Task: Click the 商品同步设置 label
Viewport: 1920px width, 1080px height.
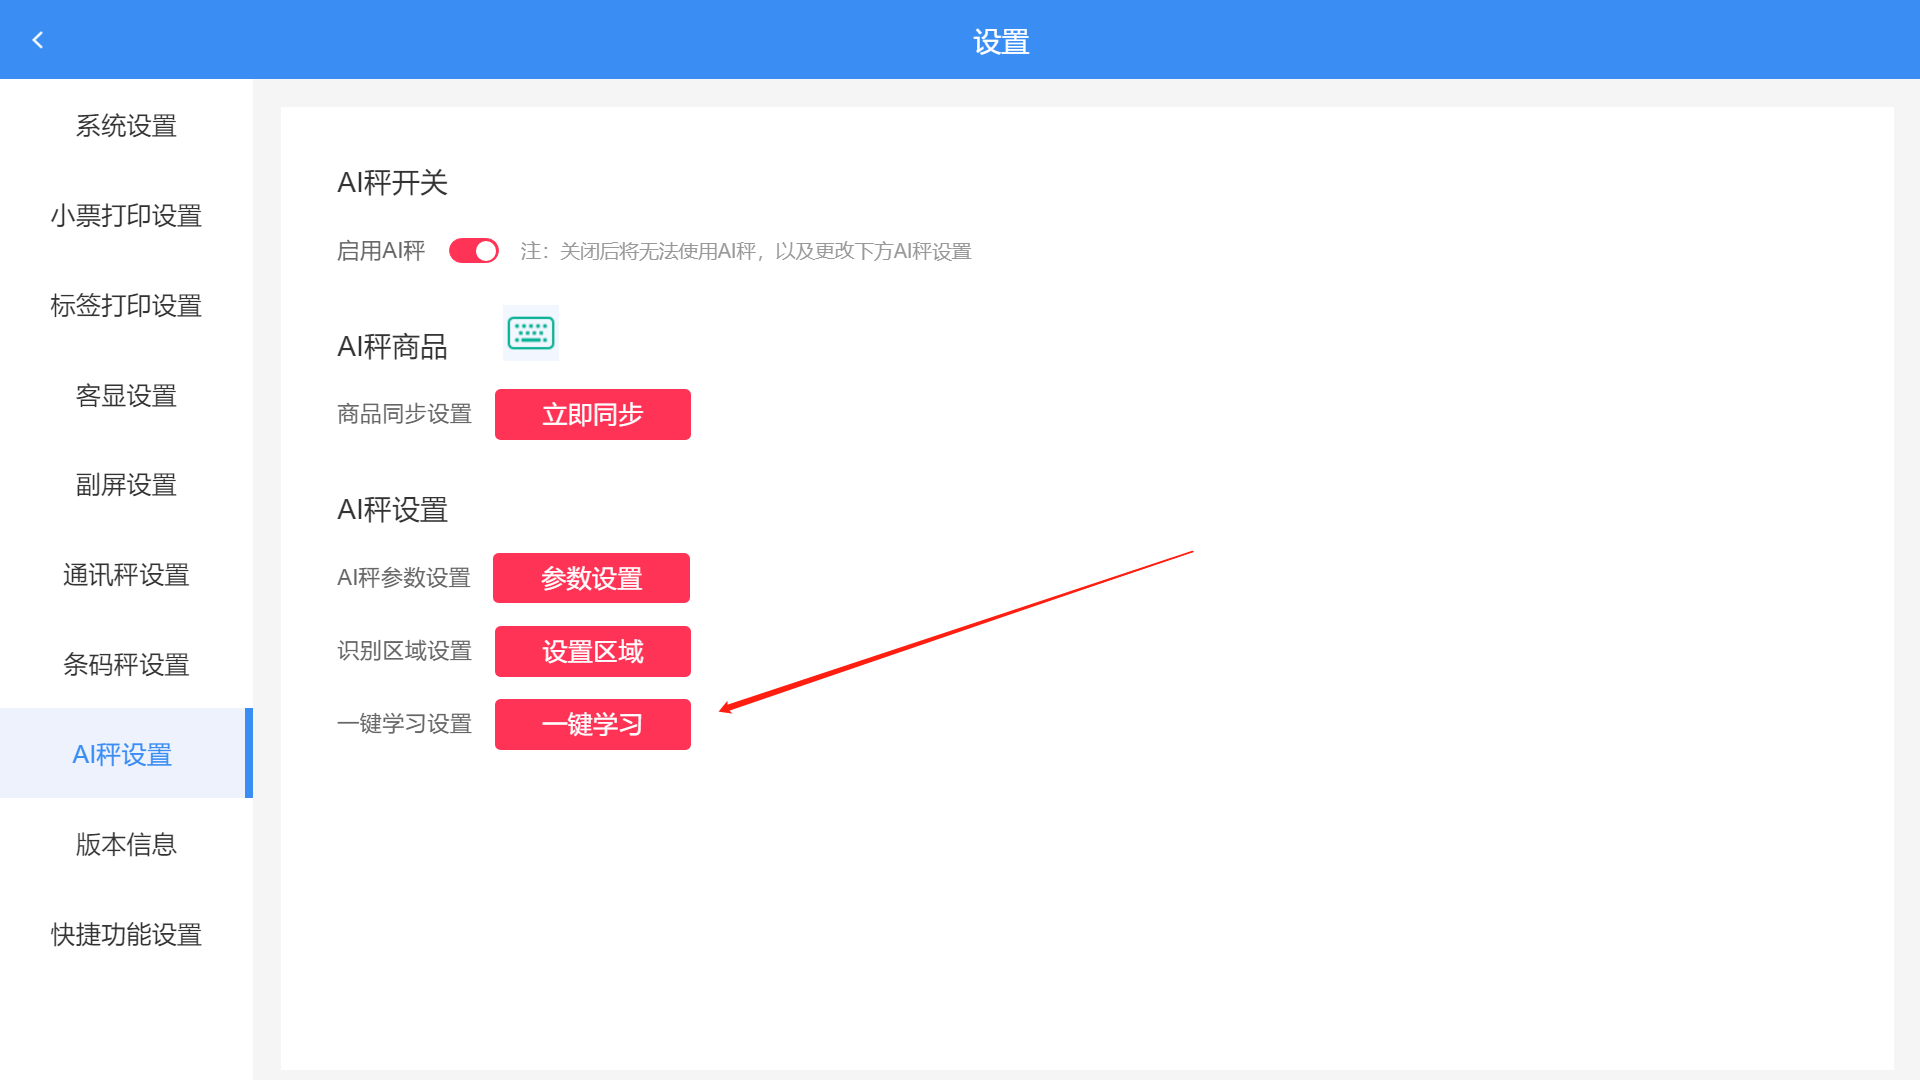Action: pos(404,414)
